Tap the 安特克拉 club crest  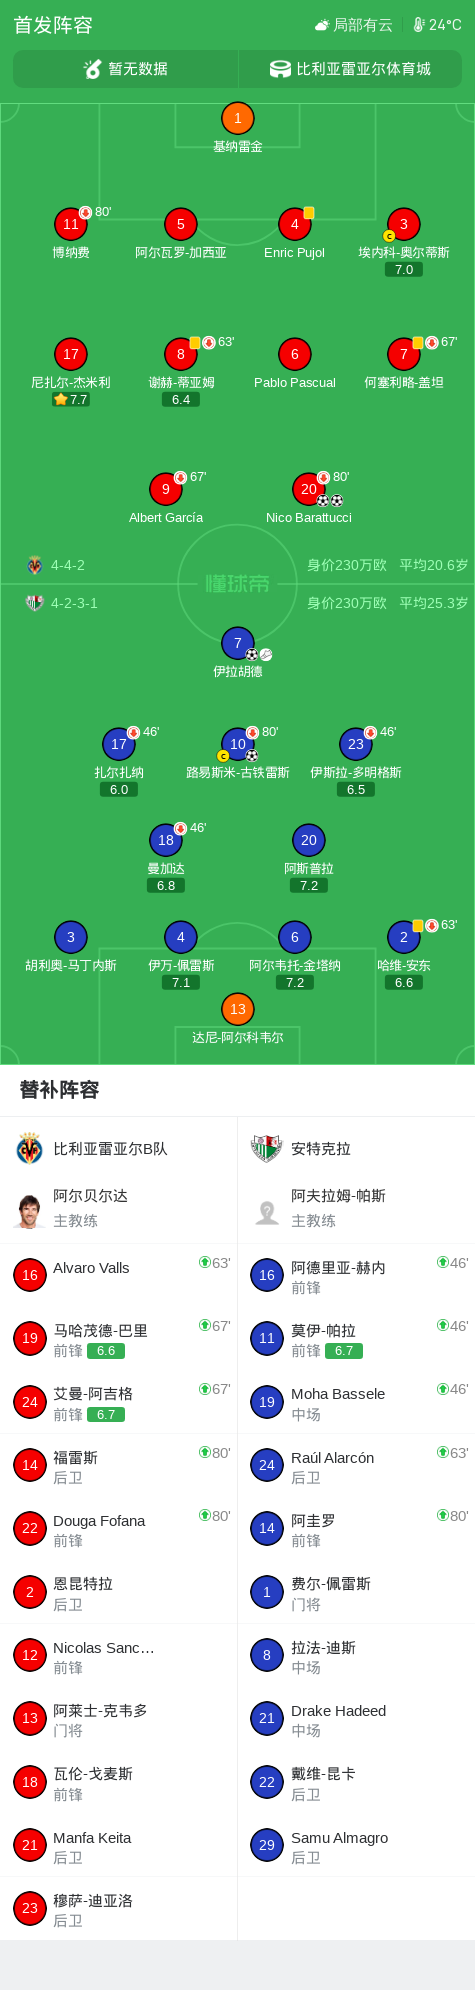(x=266, y=1149)
